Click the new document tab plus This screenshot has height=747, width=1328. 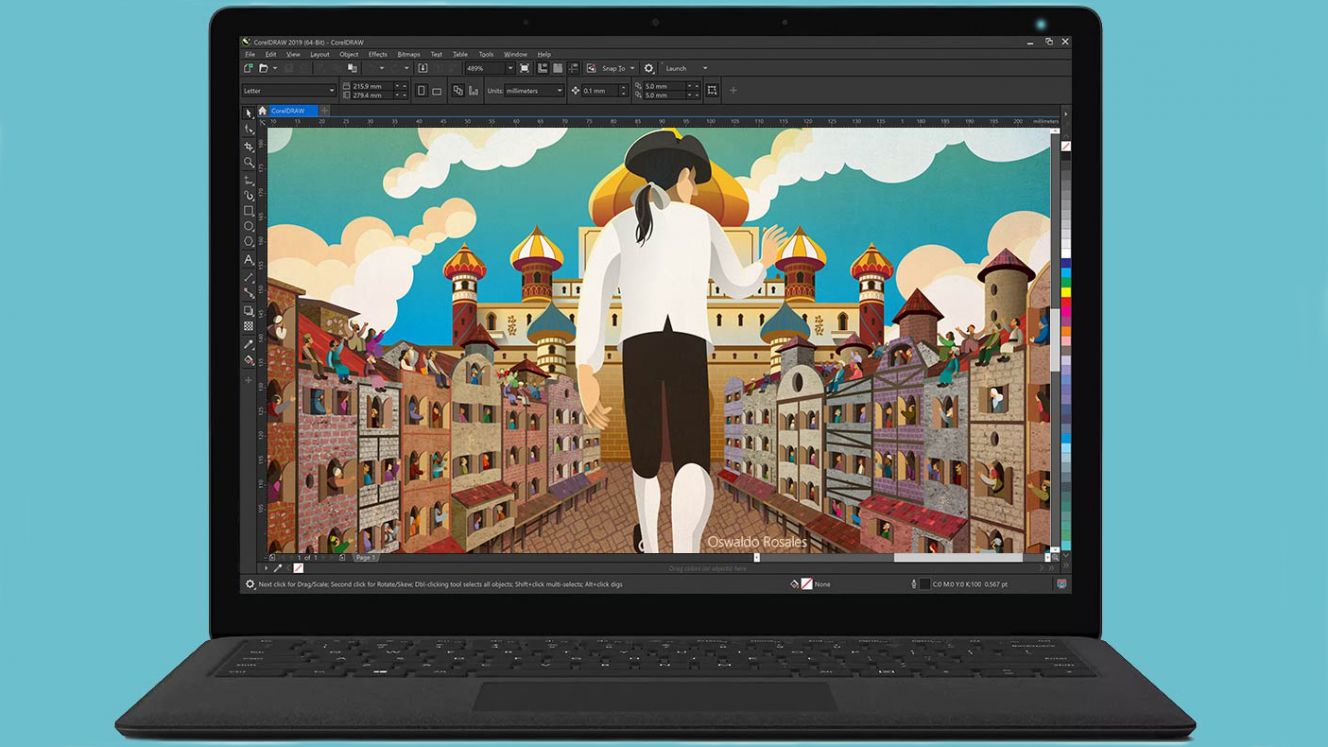(x=324, y=111)
